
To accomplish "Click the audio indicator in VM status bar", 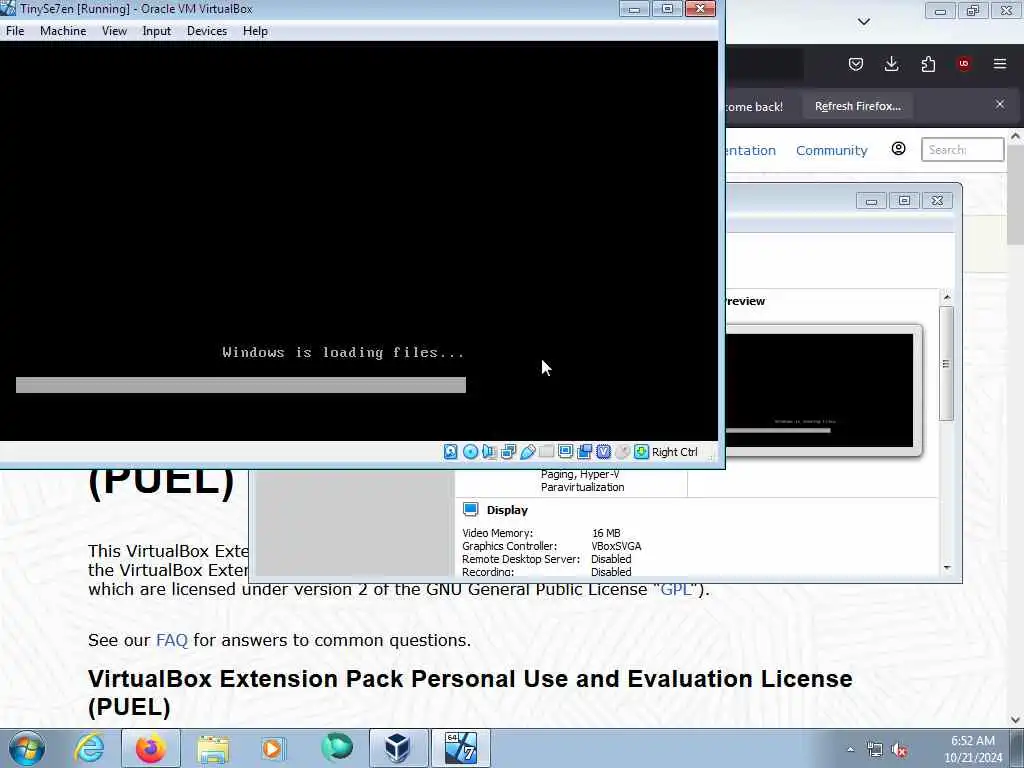I will point(489,452).
